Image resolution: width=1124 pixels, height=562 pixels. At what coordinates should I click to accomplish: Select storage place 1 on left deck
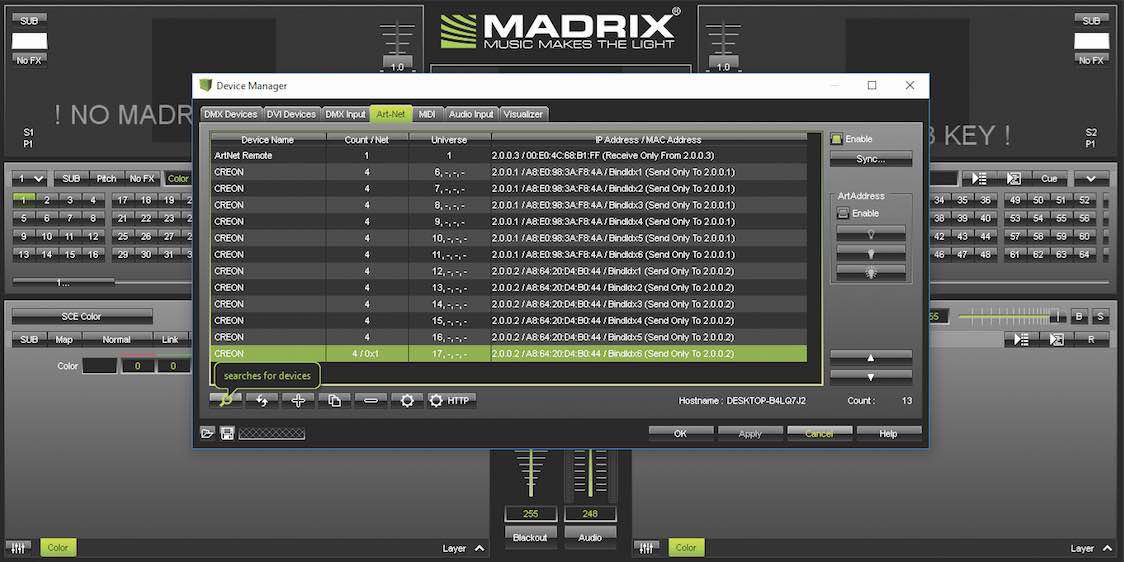tap(24, 200)
